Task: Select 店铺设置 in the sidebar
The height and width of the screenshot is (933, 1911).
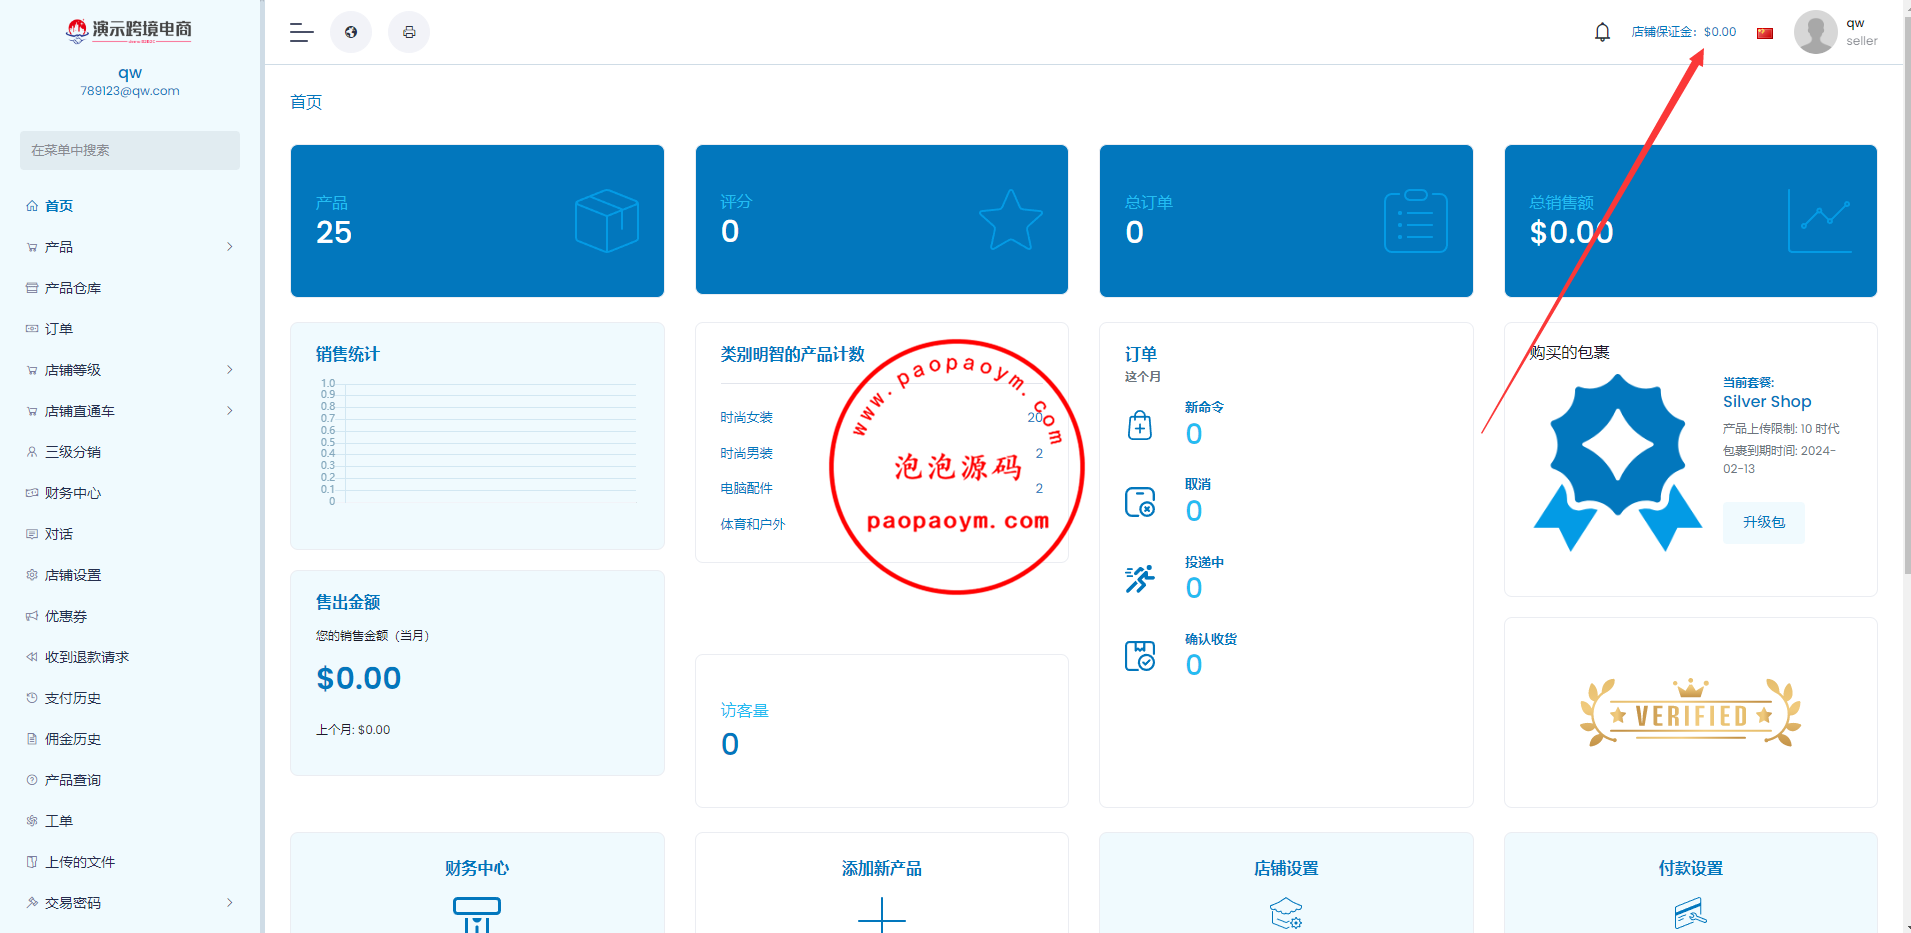Action: click(72, 575)
